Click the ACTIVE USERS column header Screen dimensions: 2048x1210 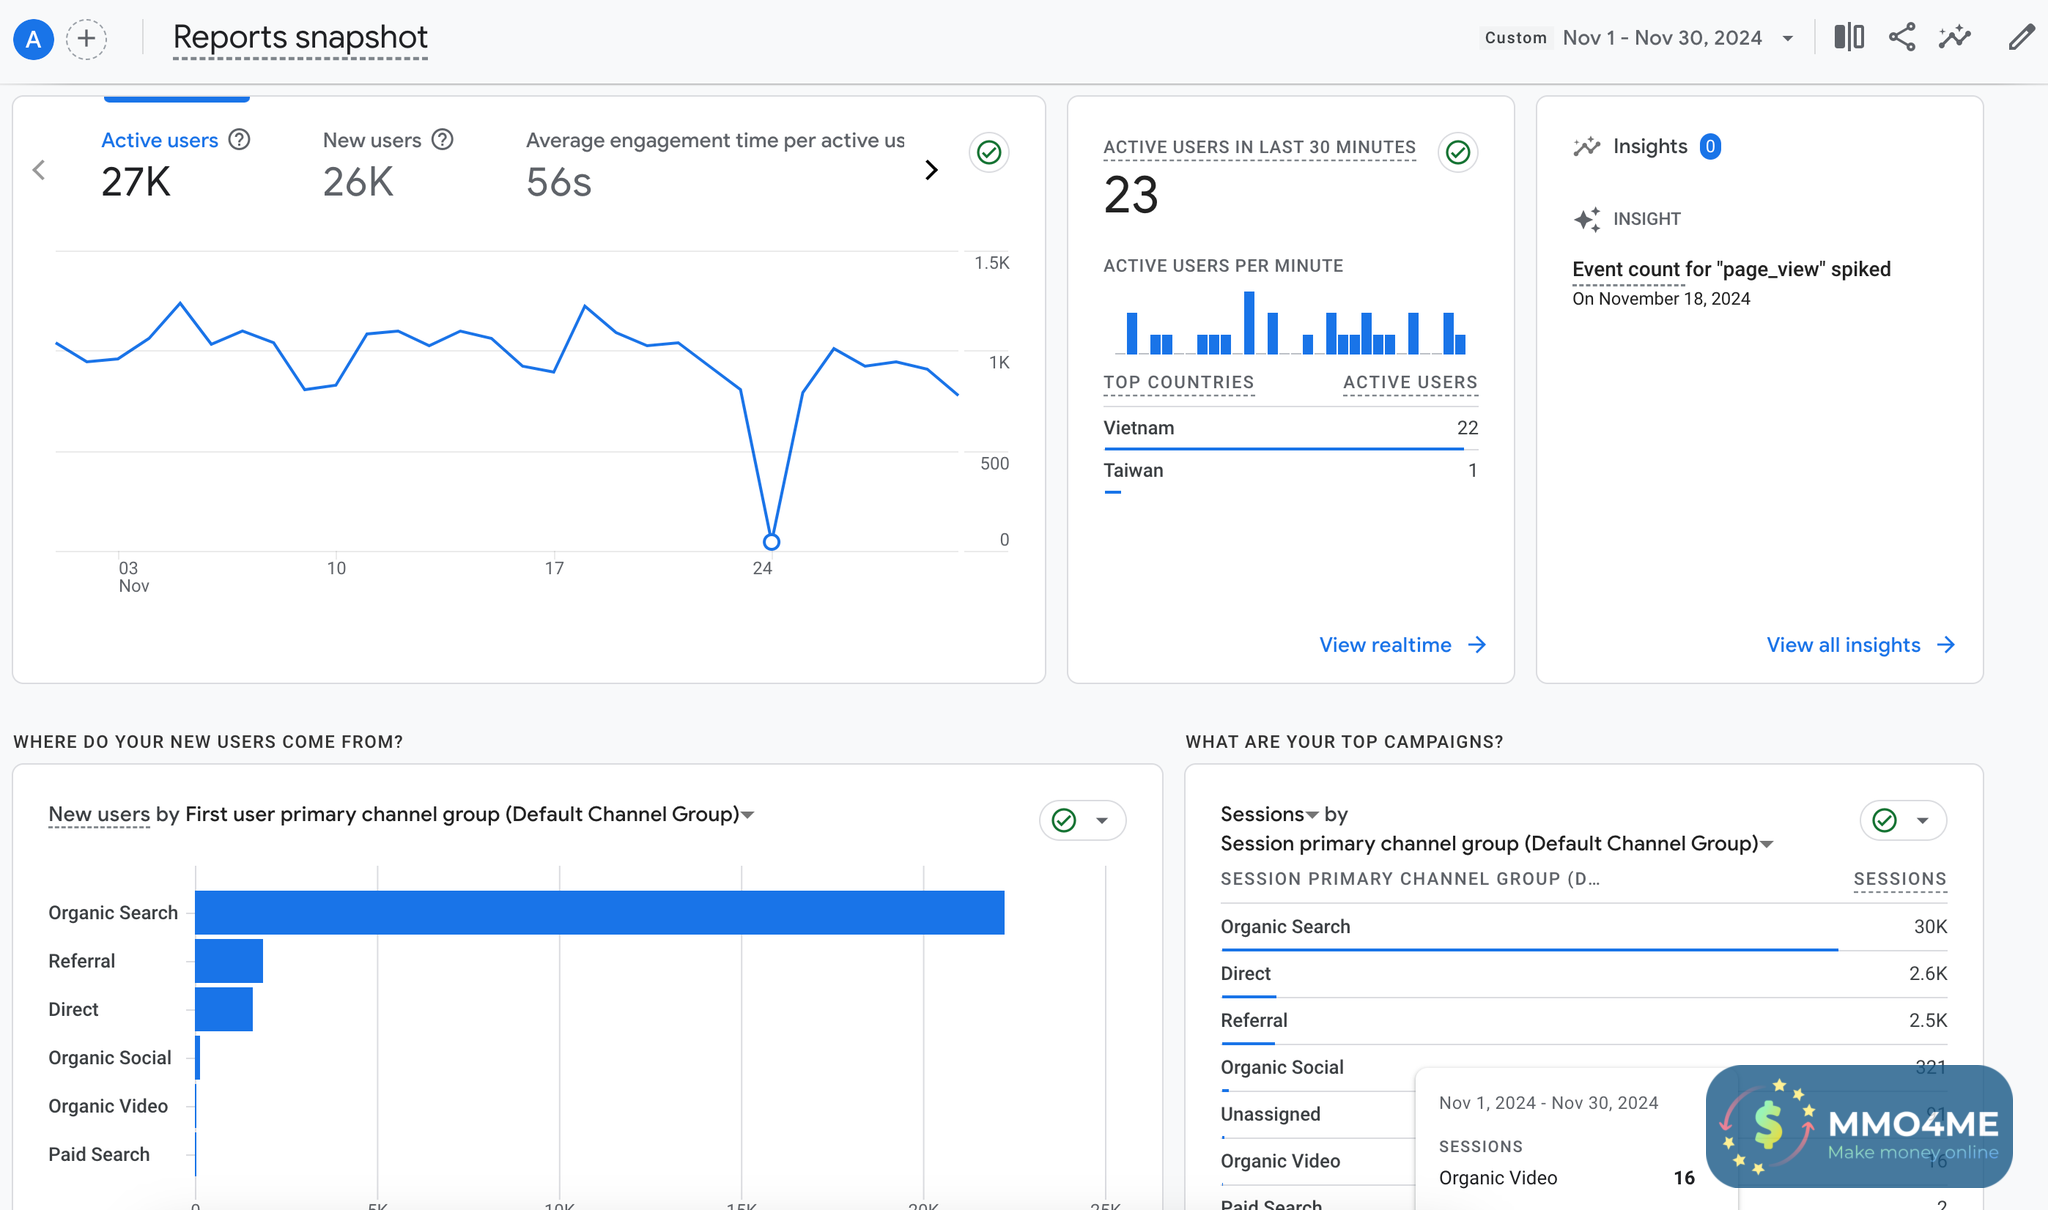(x=1410, y=383)
